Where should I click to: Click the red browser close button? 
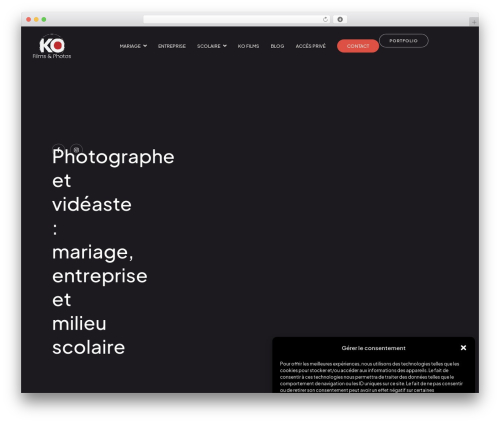29,19
